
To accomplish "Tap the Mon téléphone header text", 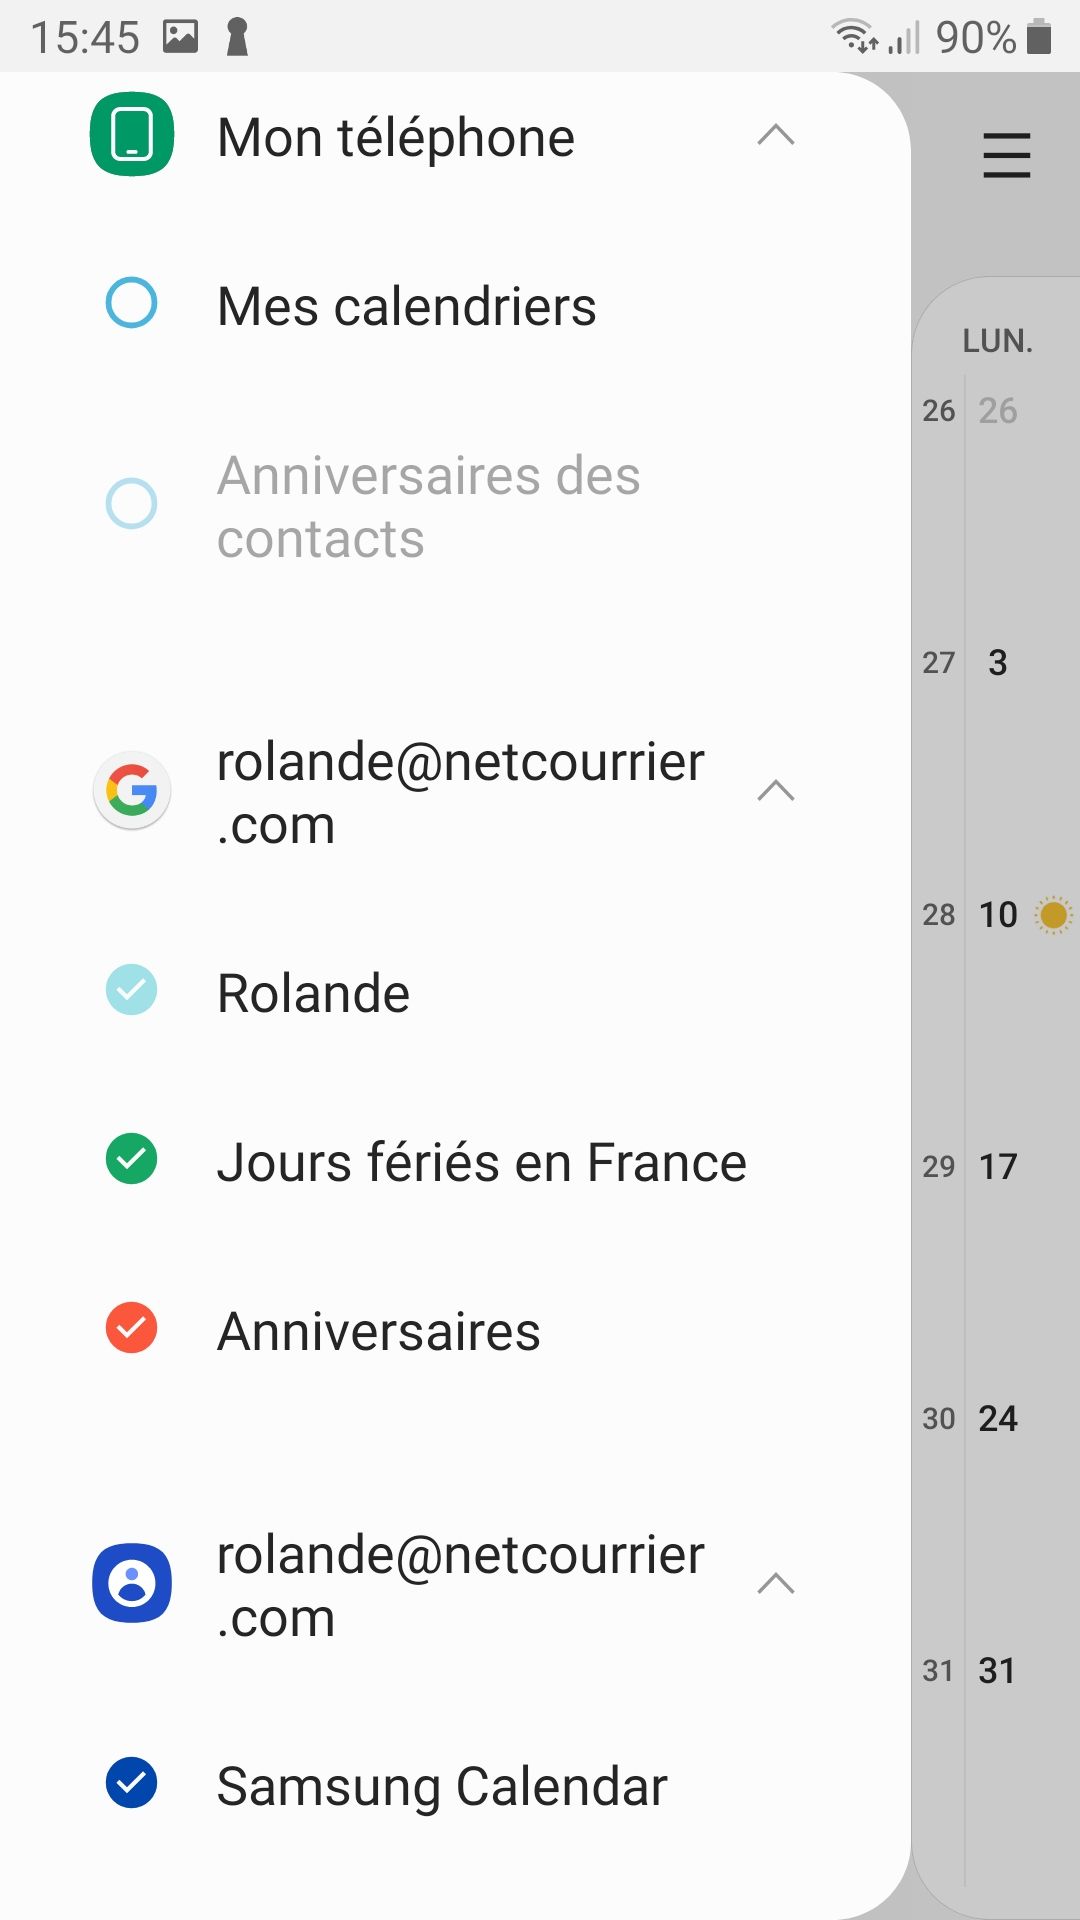I will (396, 137).
